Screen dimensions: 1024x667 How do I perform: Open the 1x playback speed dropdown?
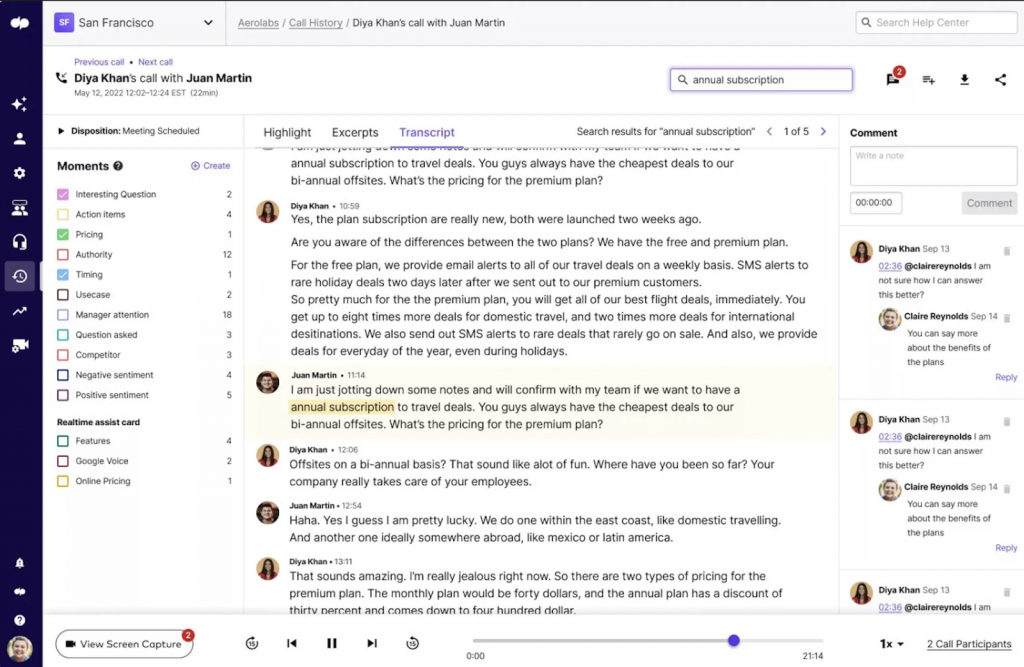pyautogui.click(x=891, y=644)
